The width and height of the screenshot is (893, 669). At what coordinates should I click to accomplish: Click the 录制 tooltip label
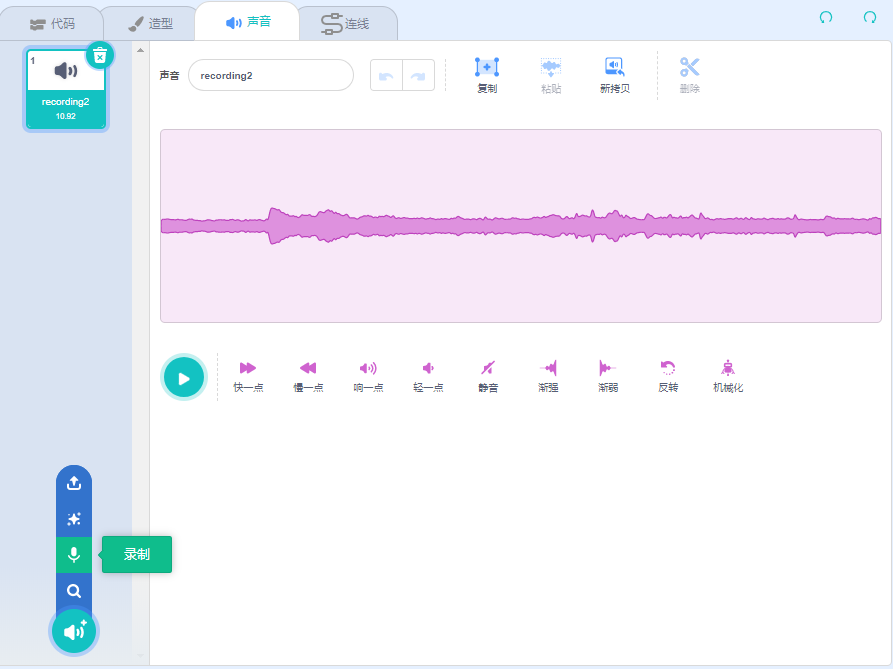pos(137,554)
